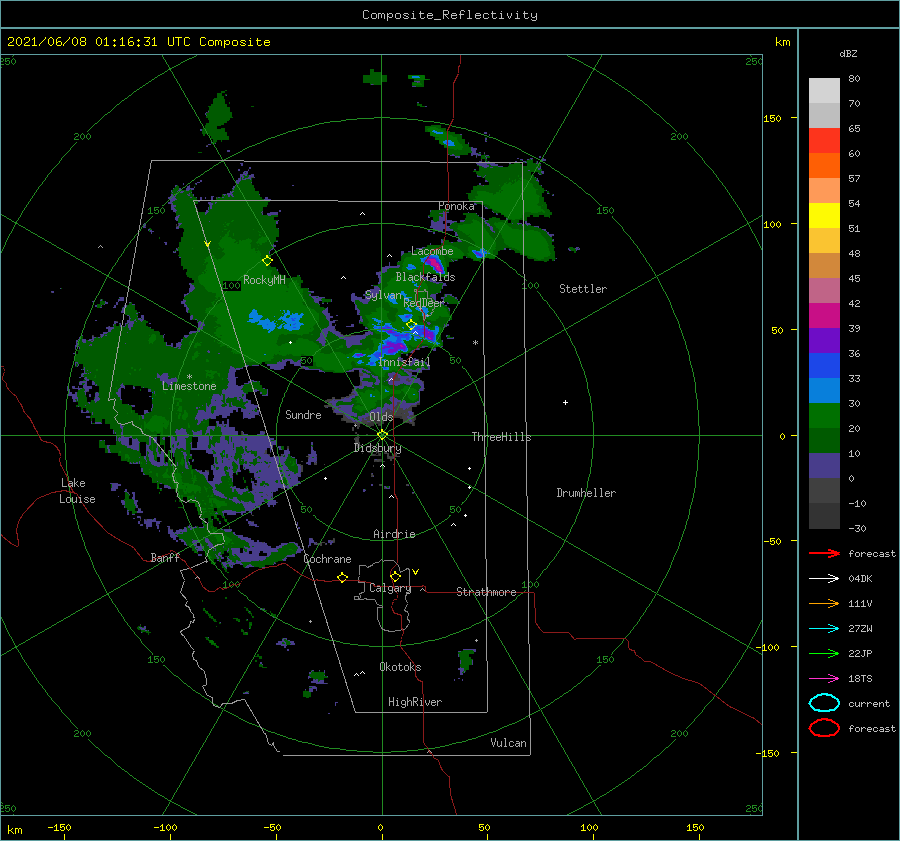Select the Blackfalds label
Screen dimensions: 900x841
click(x=425, y=277)
